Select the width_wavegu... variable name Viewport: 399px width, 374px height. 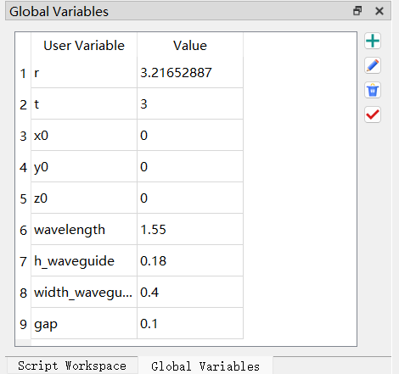[x=84, y=292]
